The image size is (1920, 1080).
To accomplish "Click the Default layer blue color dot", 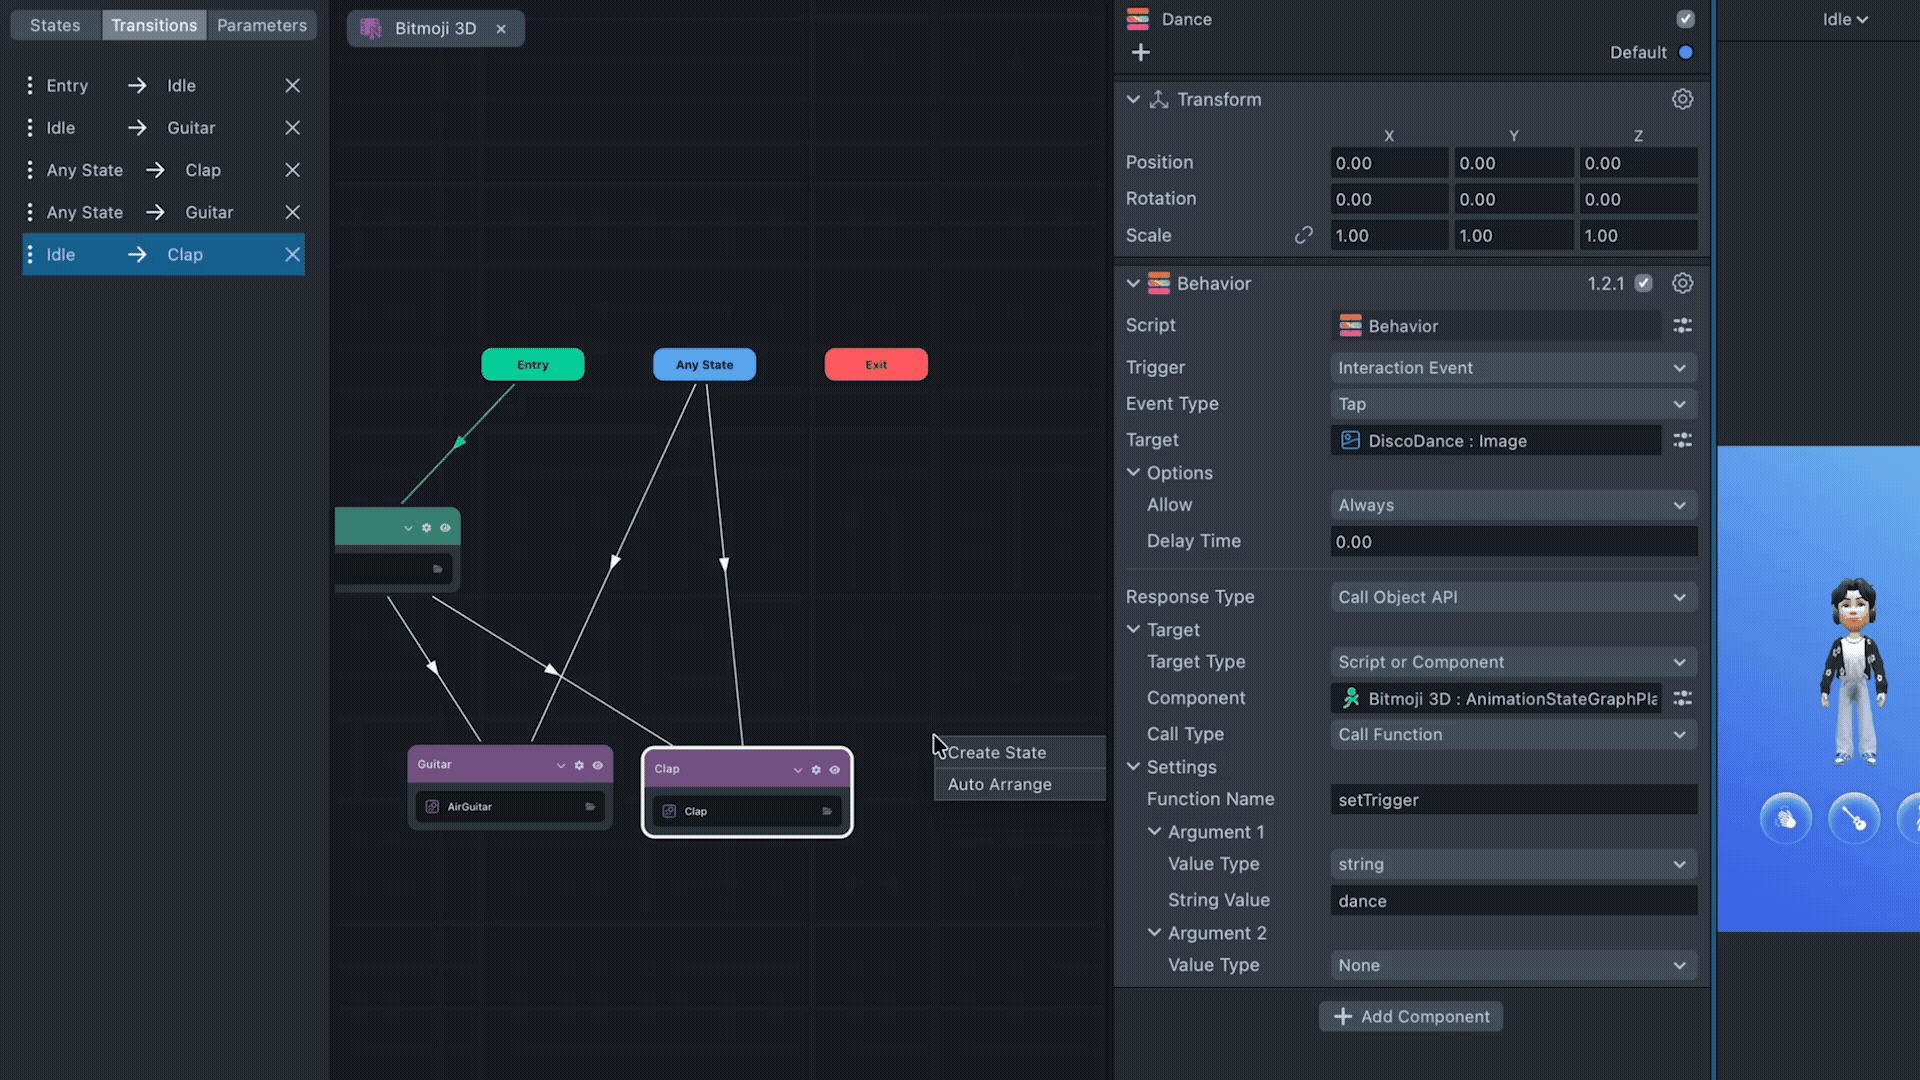I will click(1685, 53).
